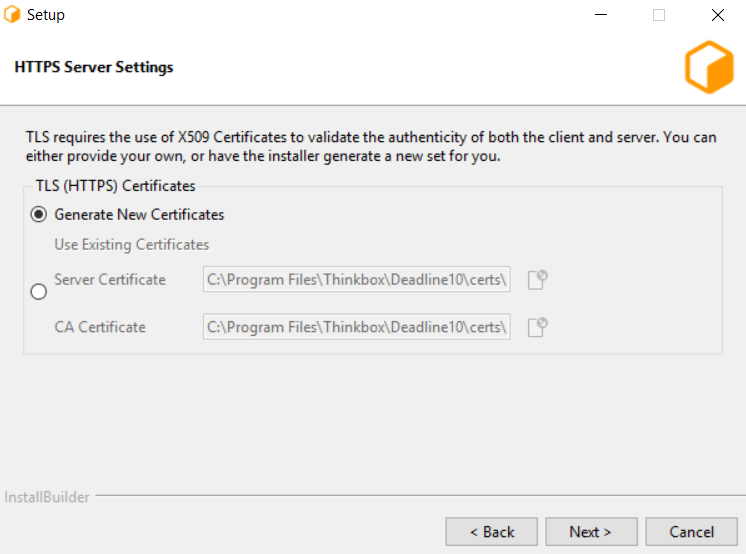Click the Server Certificate path field
The width and height of the screenshot is (746, 554).
coord(356,279)
